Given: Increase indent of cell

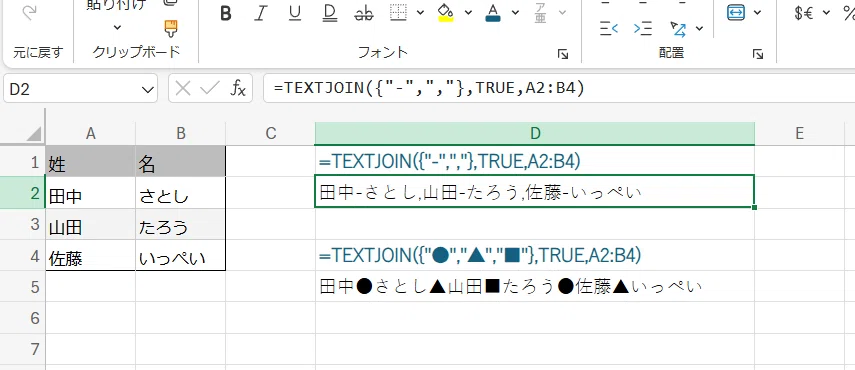Looking at the screenshot, I should 643,28.
